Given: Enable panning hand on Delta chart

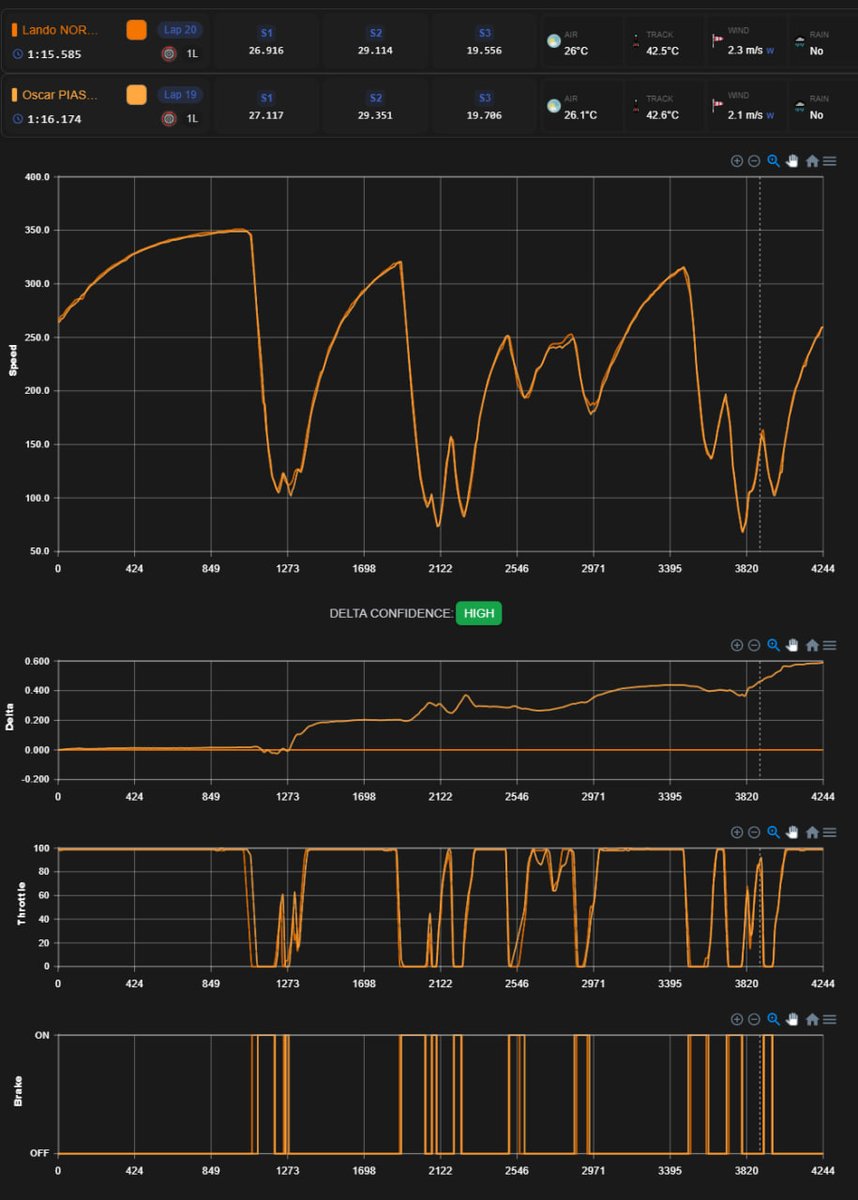Looking at the screenshot, I should [x=792, y=645].
